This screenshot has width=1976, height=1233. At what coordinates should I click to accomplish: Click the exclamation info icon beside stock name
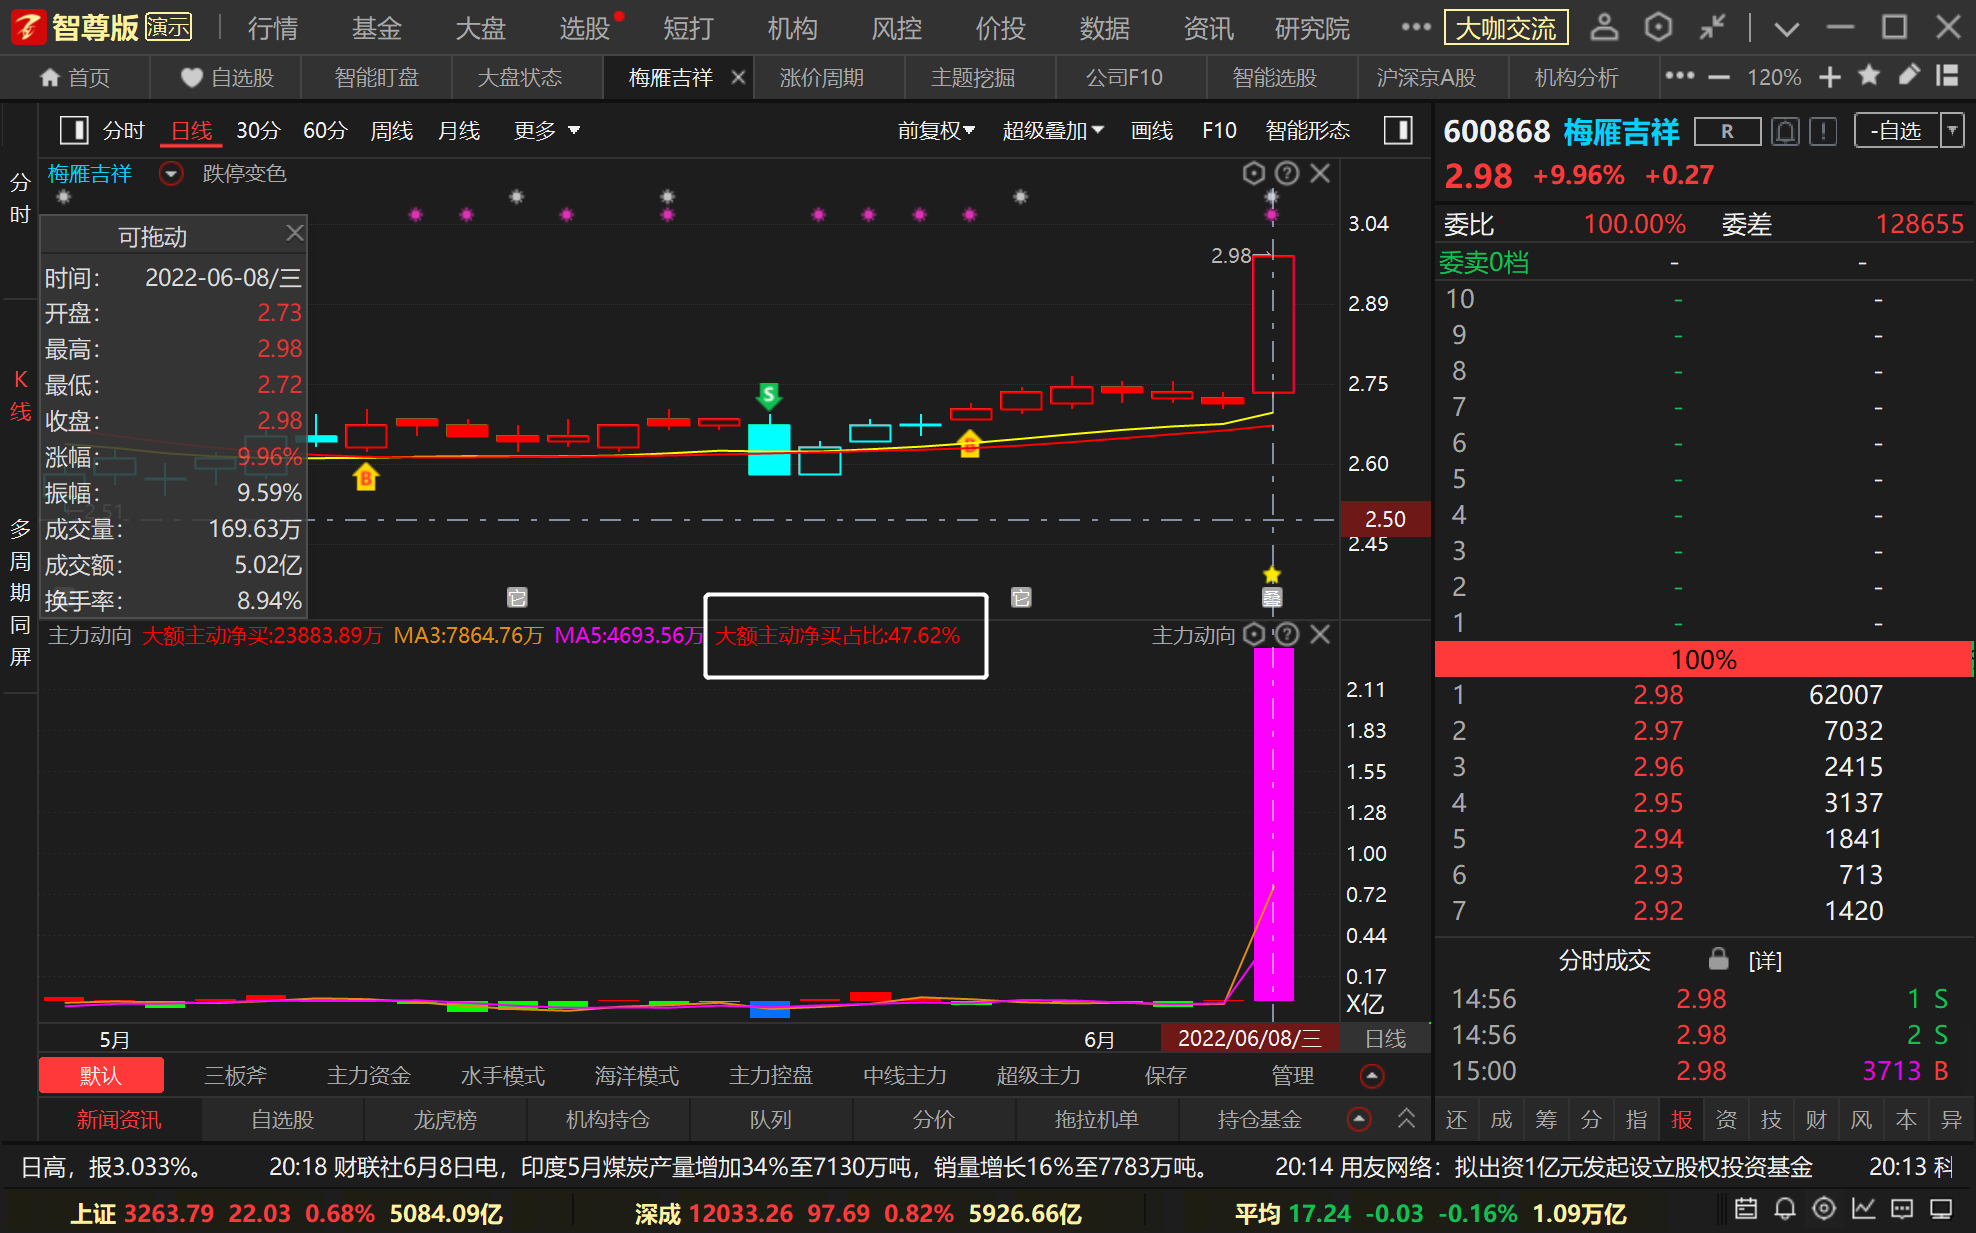coord(1823,131)
